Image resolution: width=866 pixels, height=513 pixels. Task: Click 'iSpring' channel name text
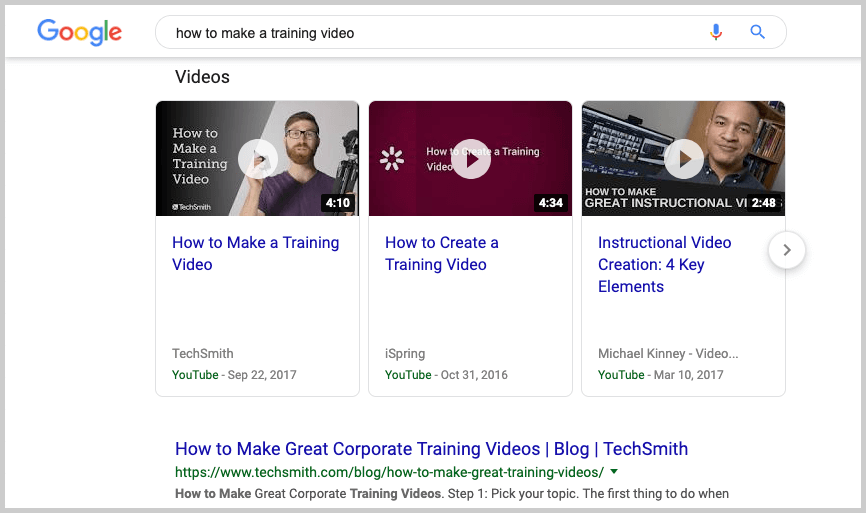click(x=405, y=353)
